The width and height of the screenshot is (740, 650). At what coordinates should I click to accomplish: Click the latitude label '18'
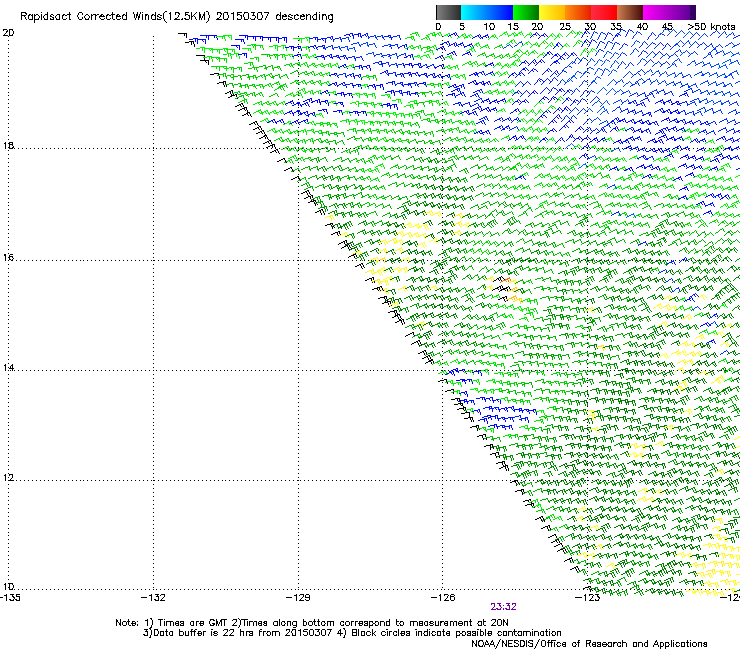point(8,145)
